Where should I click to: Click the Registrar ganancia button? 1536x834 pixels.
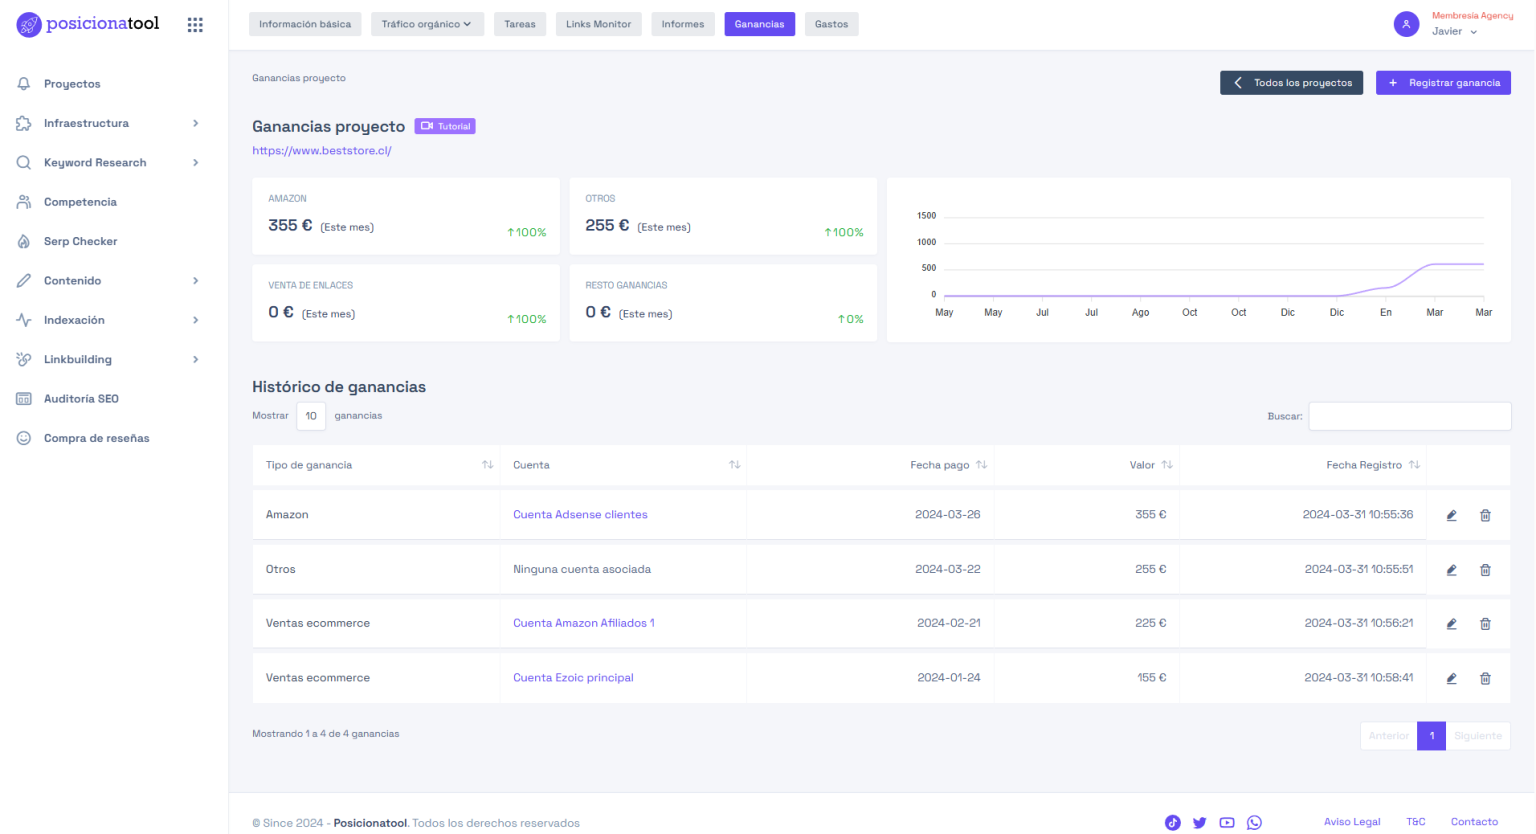1443,83
